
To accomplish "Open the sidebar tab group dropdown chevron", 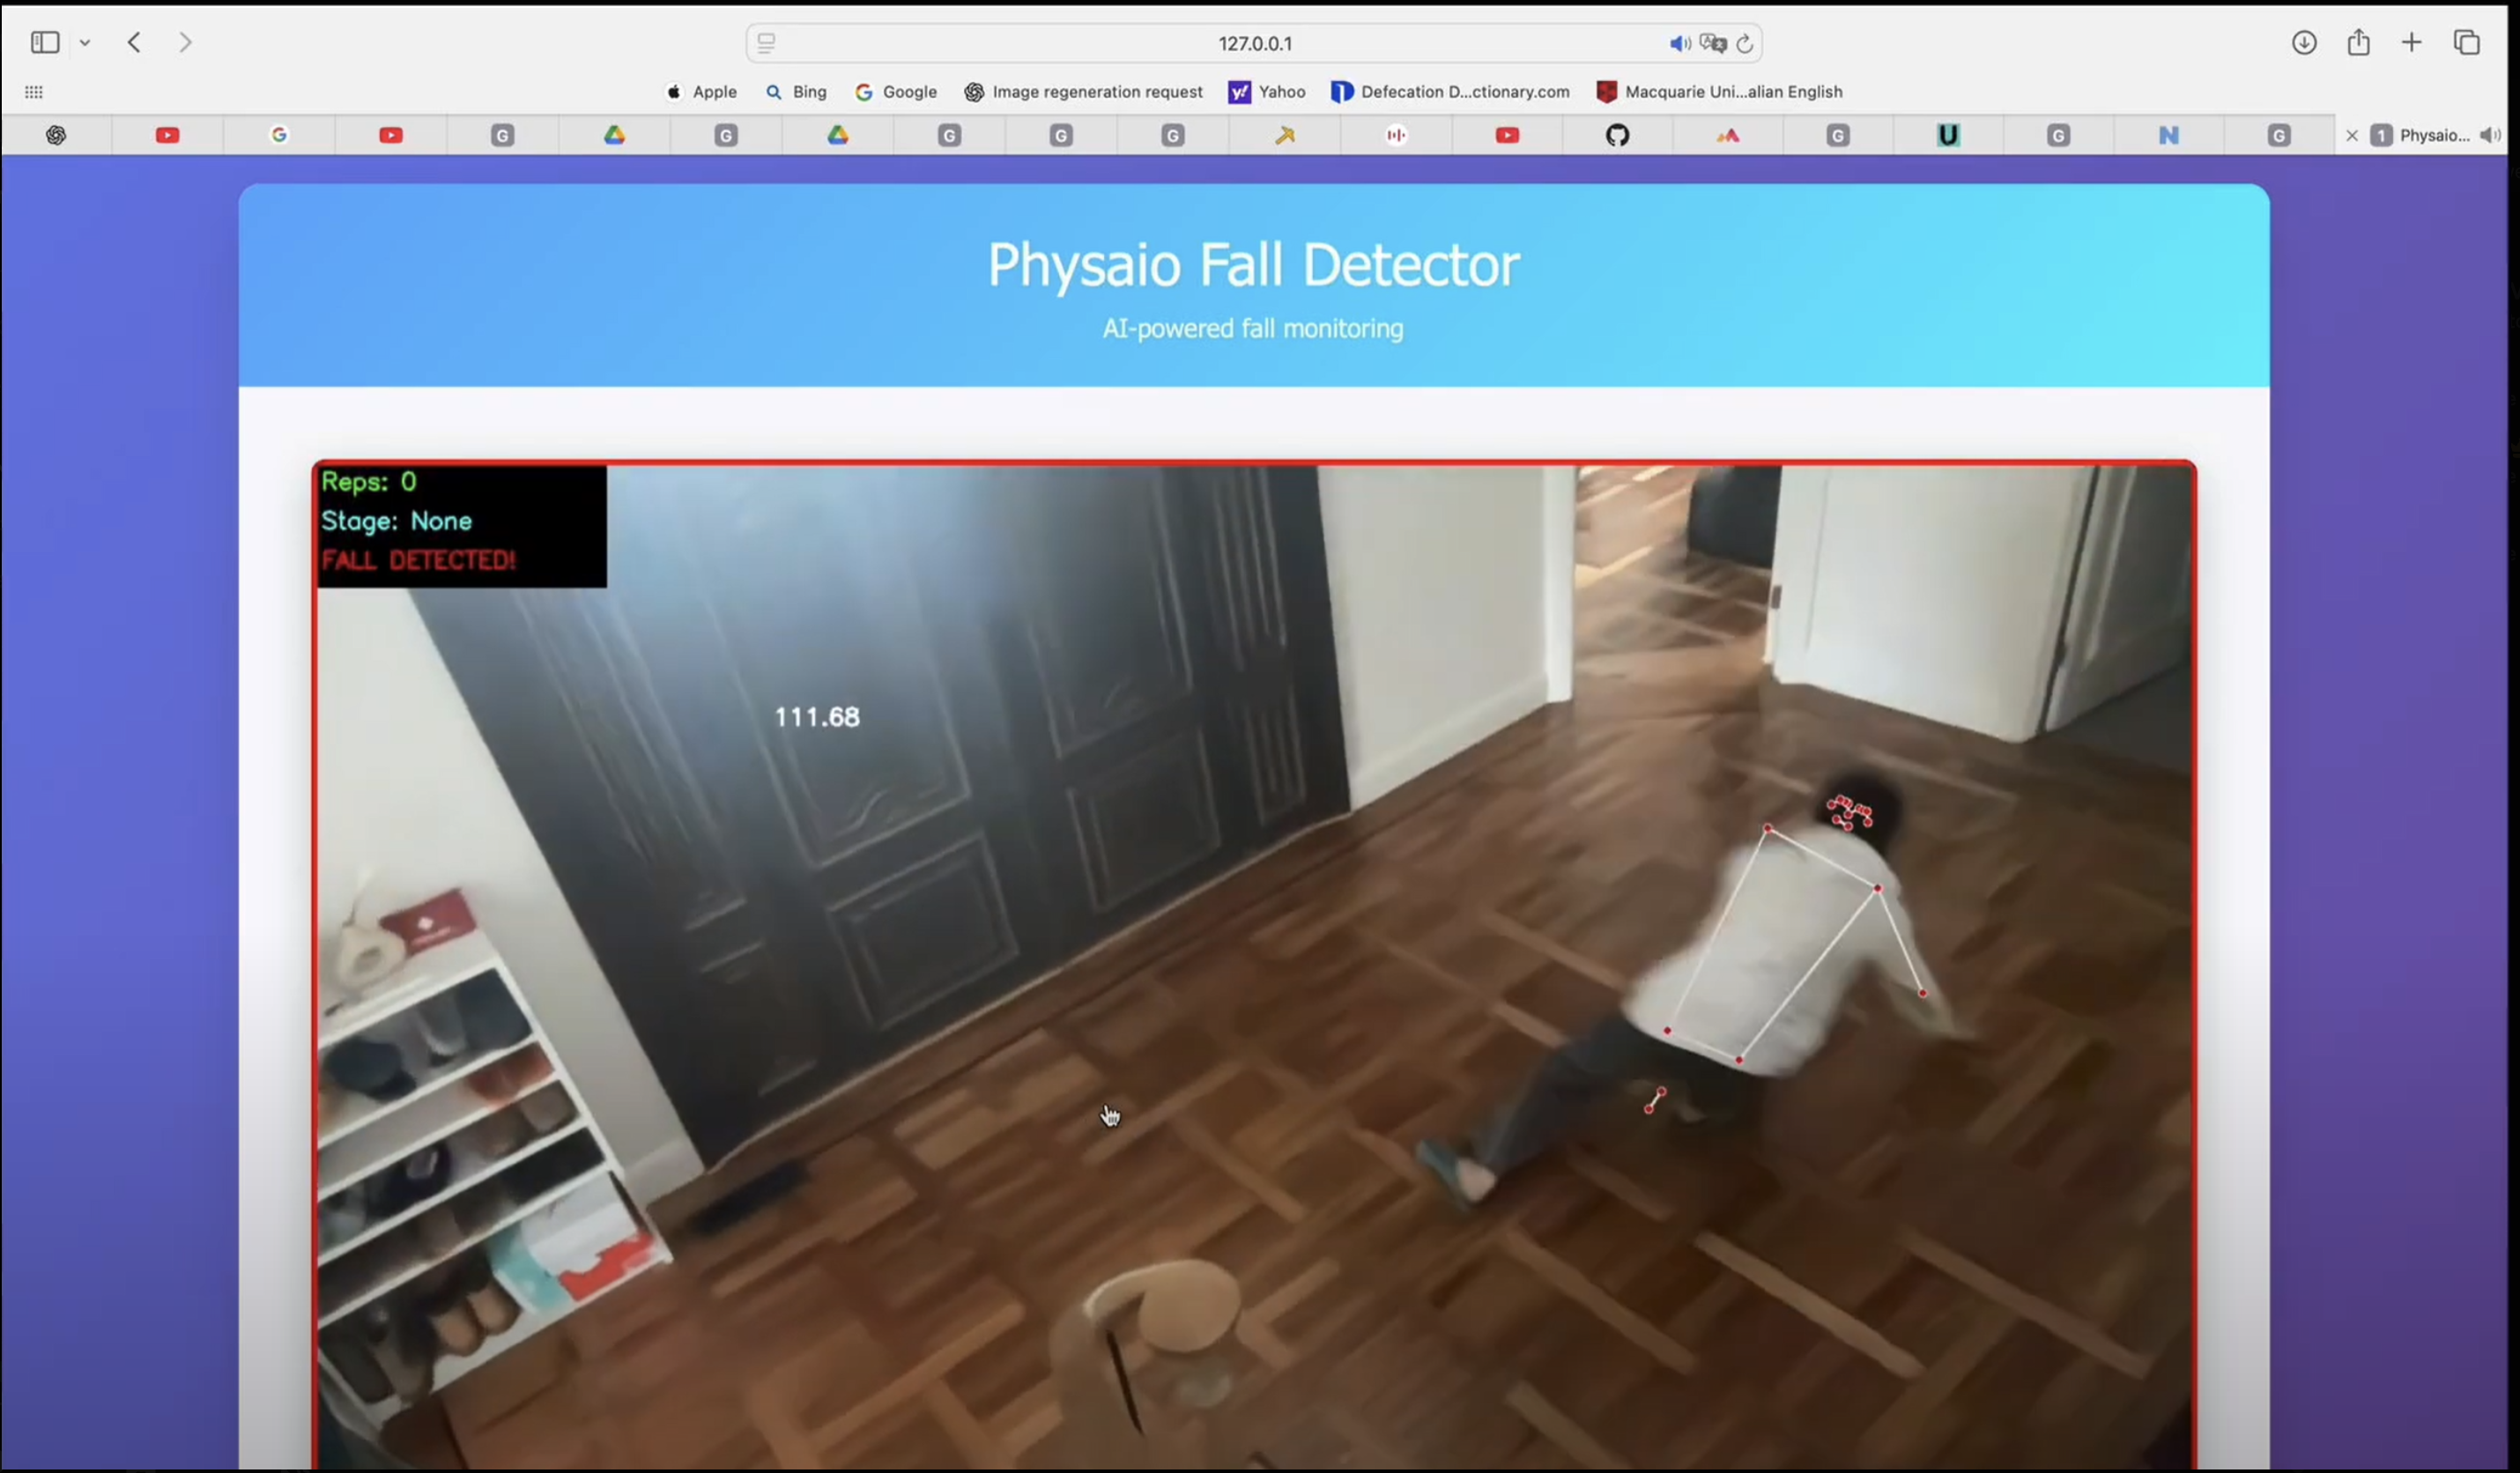I will (85, 43).
